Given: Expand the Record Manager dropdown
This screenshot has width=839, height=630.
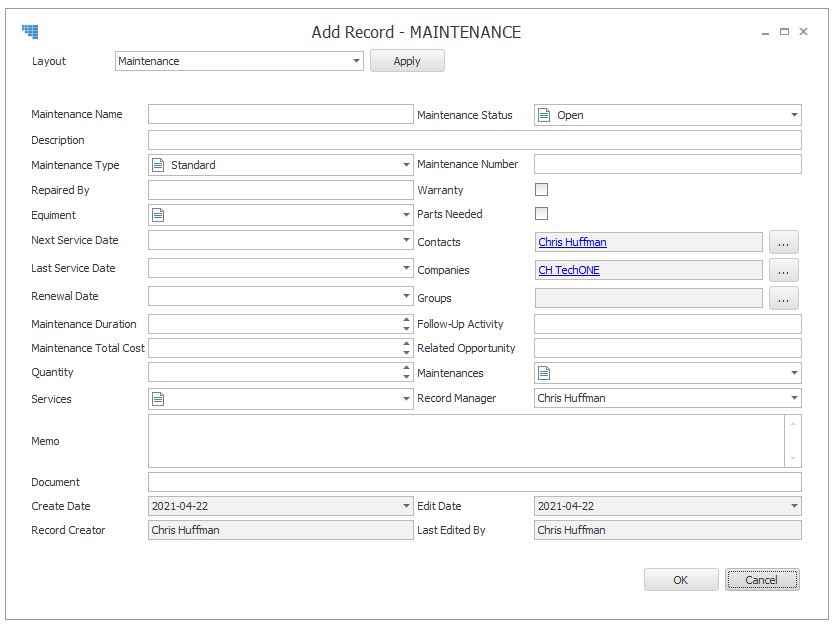Looking at the screenshot, I should (x=794, y=398).
